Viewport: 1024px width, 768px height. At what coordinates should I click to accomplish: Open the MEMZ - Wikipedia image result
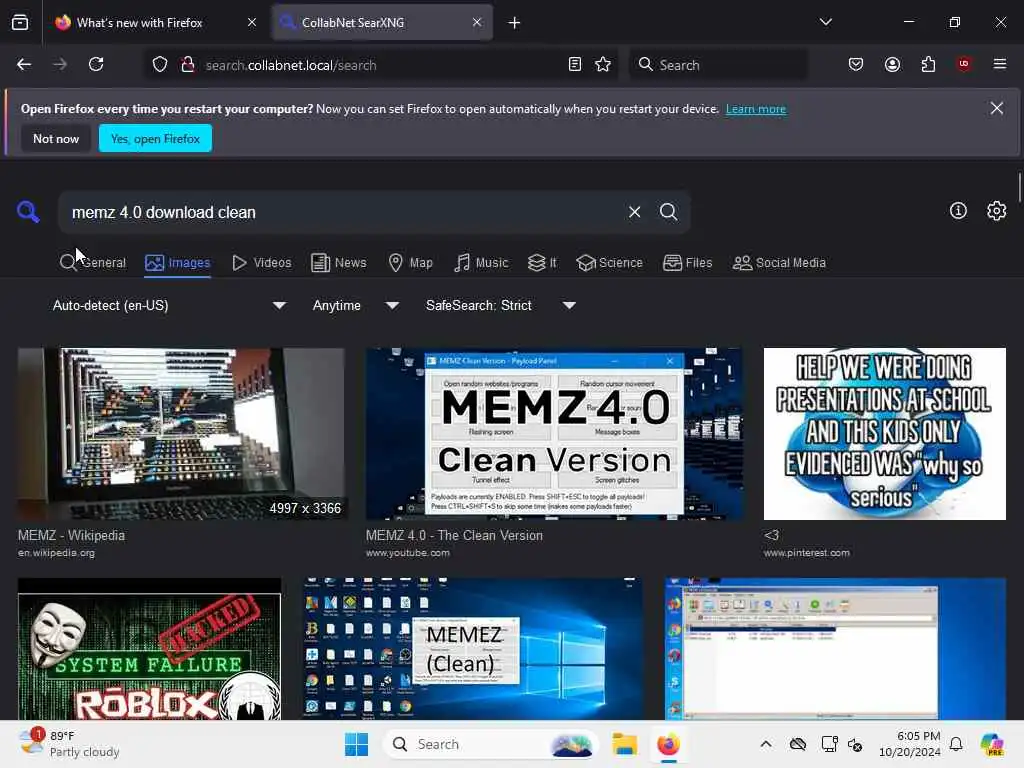(181, 434)
